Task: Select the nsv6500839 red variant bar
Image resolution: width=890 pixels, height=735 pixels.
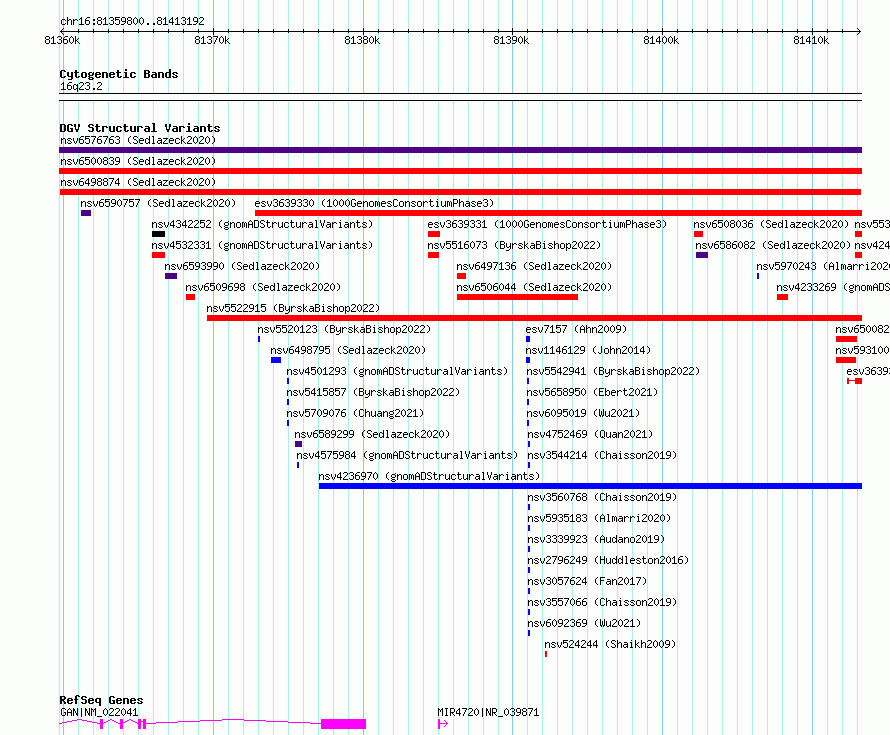Action: pos(460,171)
